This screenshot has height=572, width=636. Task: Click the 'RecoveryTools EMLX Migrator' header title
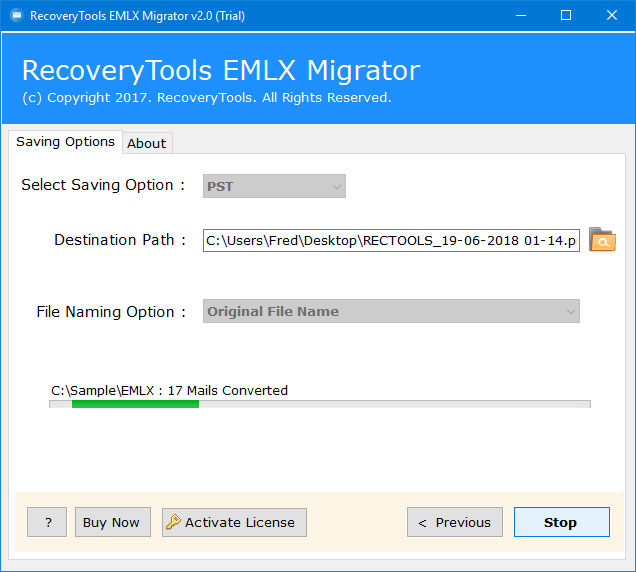point(221,71)
